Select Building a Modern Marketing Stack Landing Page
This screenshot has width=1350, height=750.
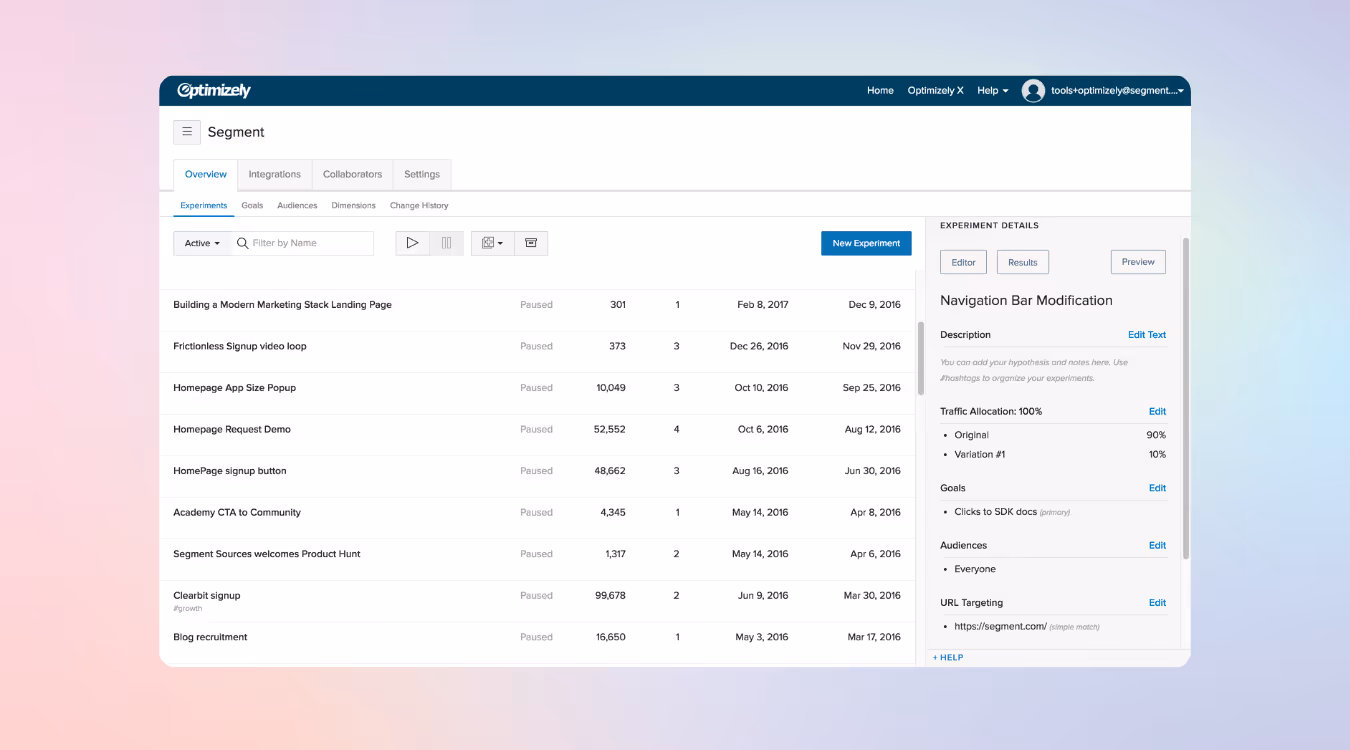282,305
